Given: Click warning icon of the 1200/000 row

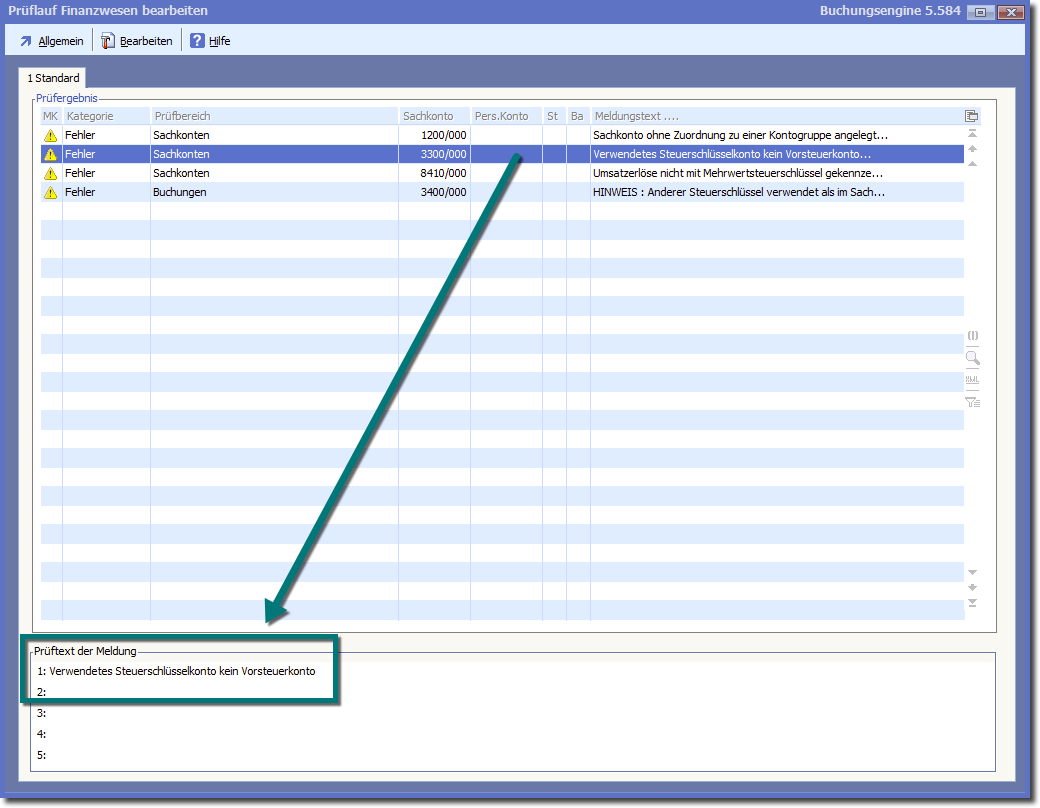Looking at the screenshot, I should 51,135.
